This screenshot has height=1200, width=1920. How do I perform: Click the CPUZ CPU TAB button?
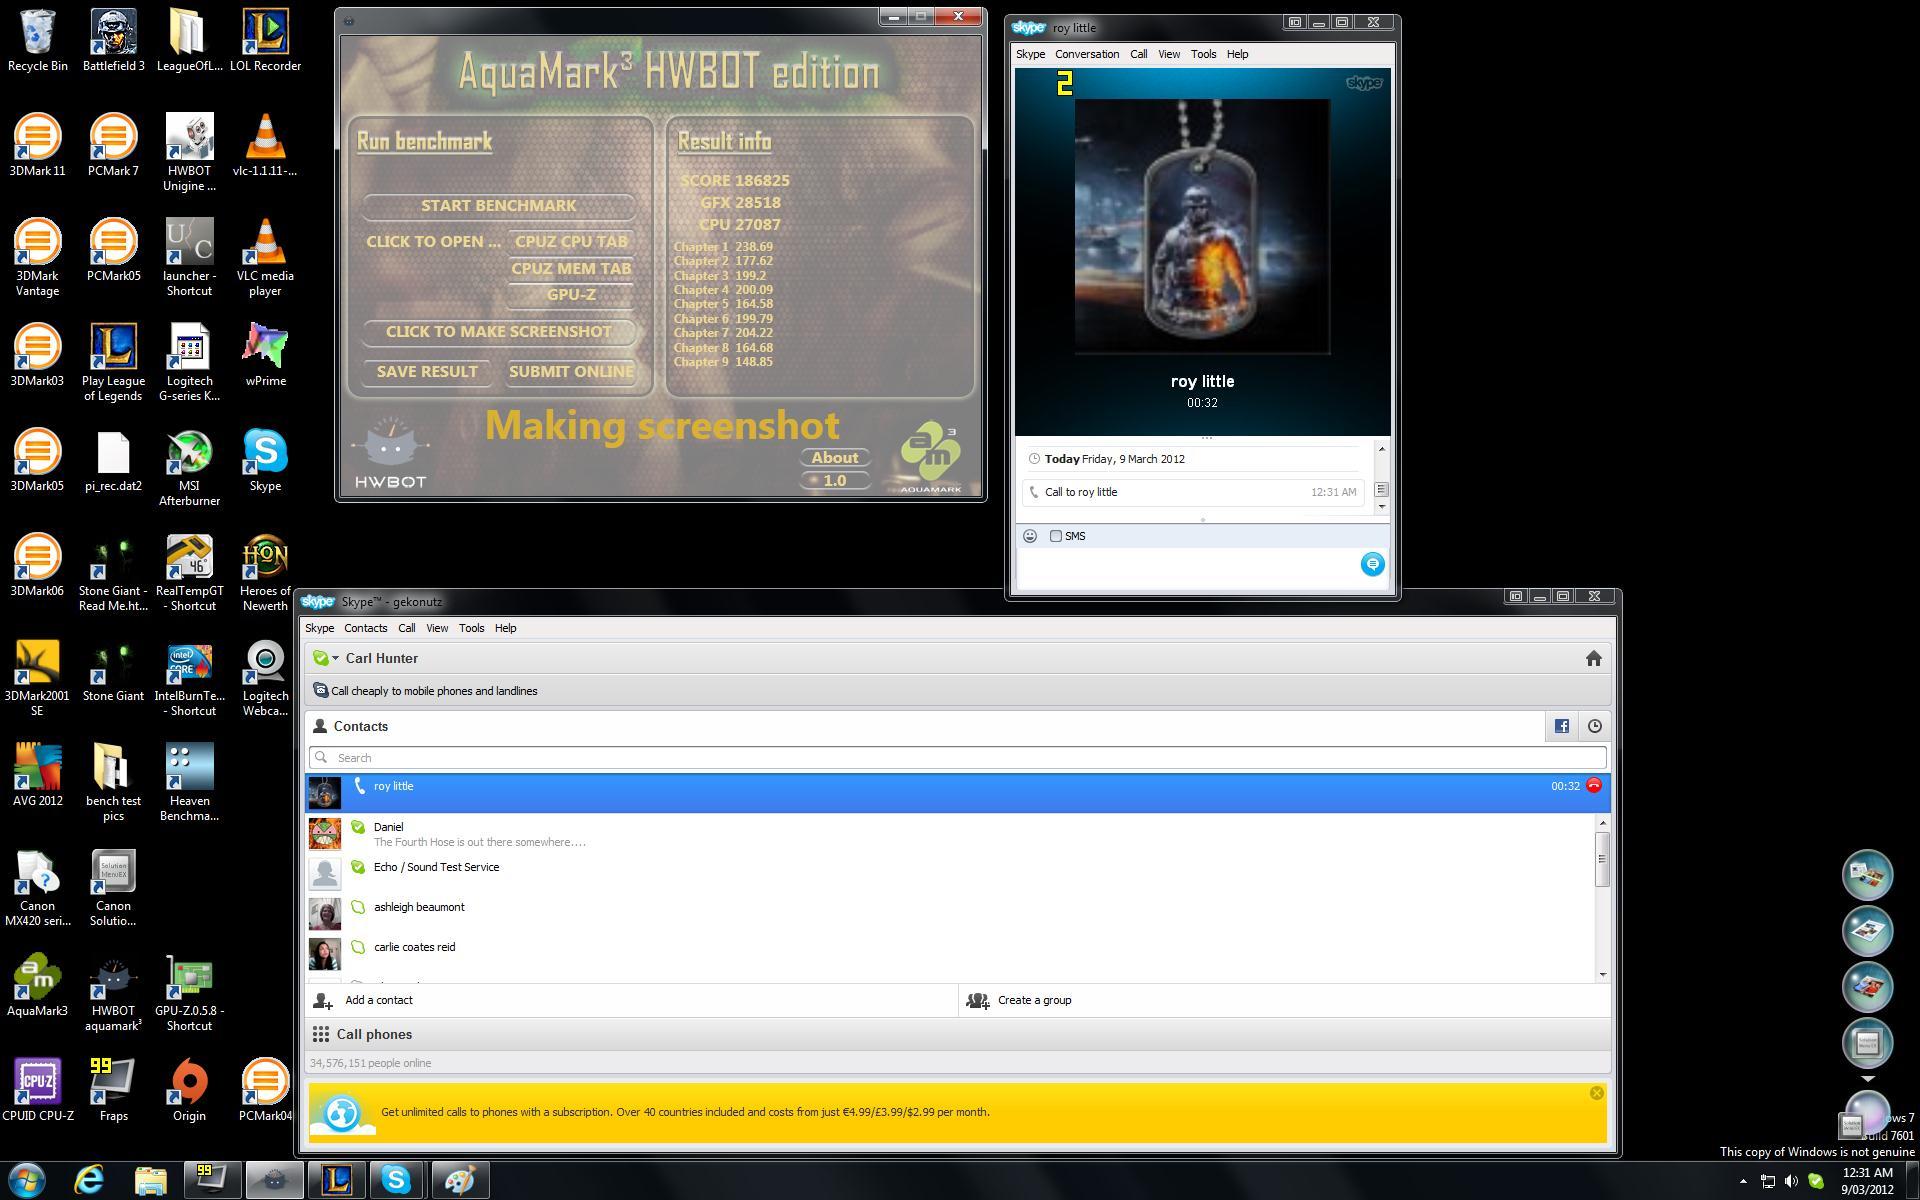click(571, 242)
